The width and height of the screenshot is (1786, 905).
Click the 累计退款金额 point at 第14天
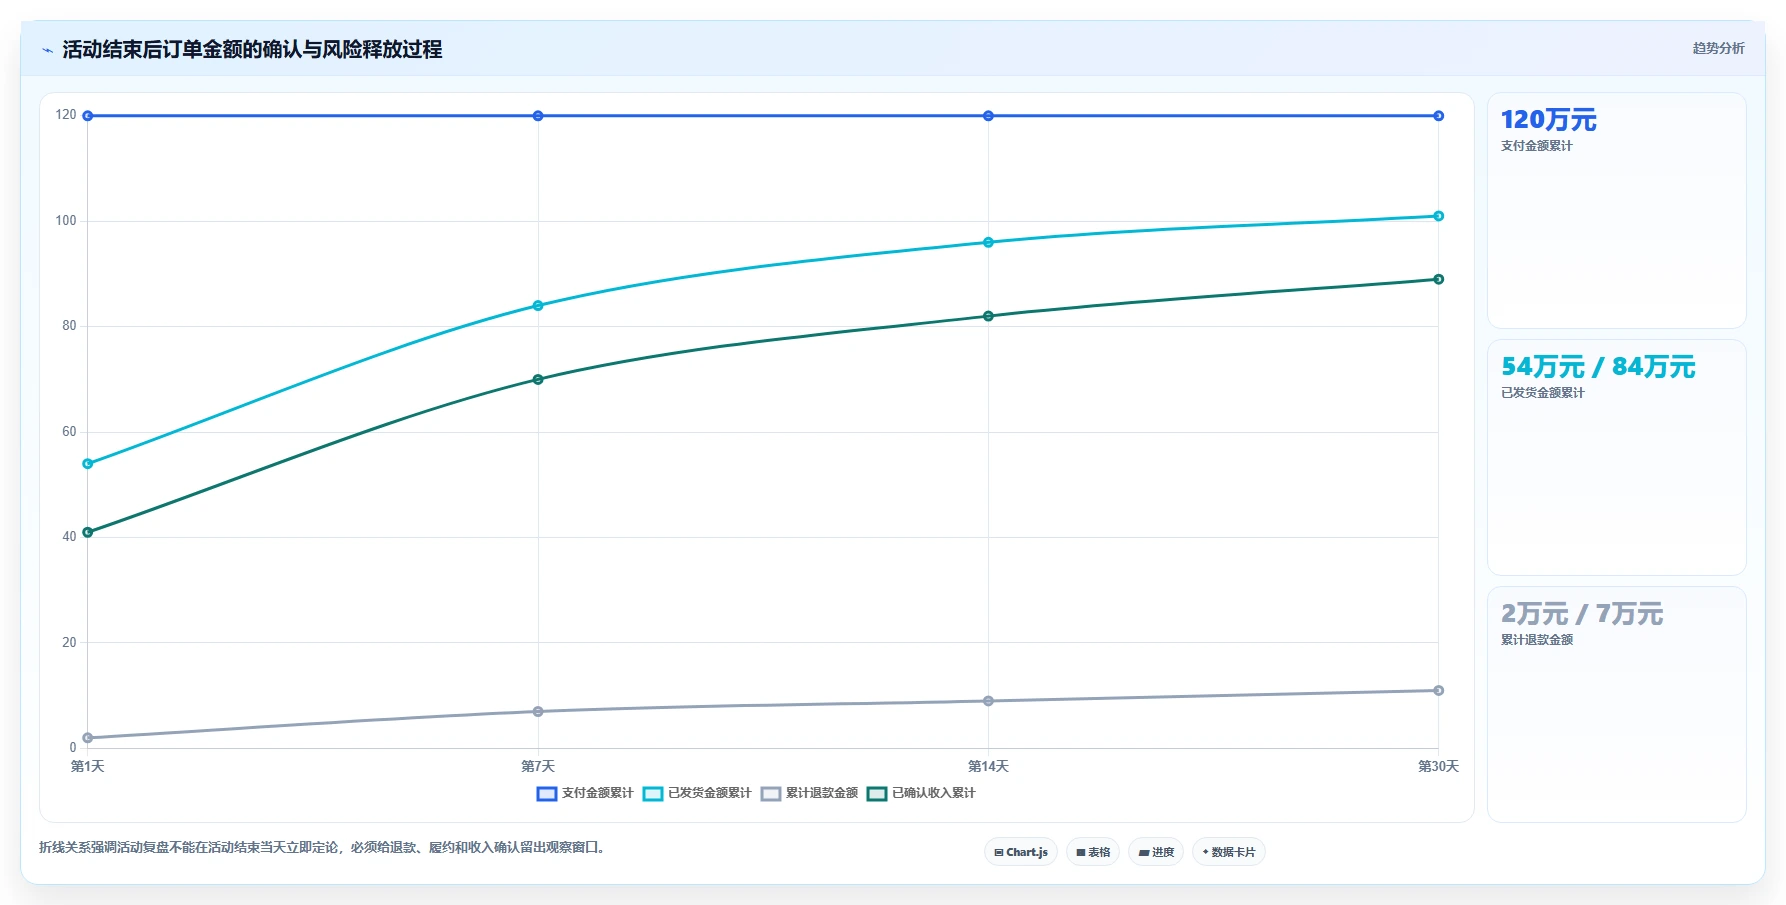pos(988,701)
